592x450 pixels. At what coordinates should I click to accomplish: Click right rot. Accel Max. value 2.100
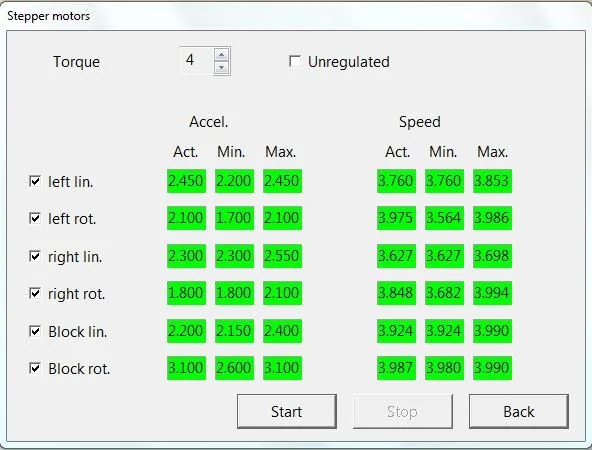282,293
